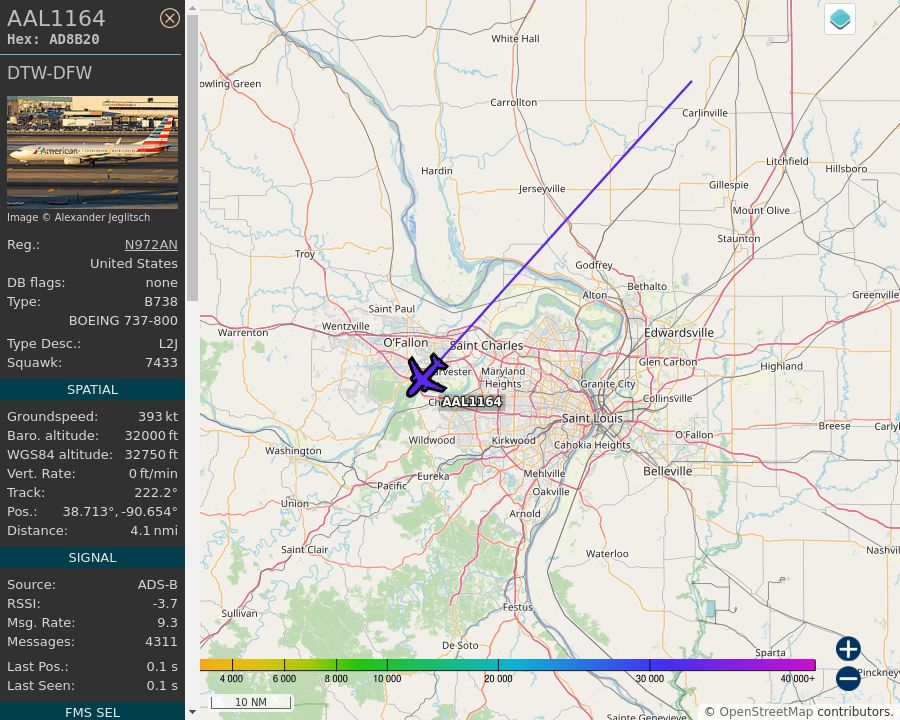Screen dimensions: 900x720
Task: Click the Messages count 4311
Action: tap(161, 641)
